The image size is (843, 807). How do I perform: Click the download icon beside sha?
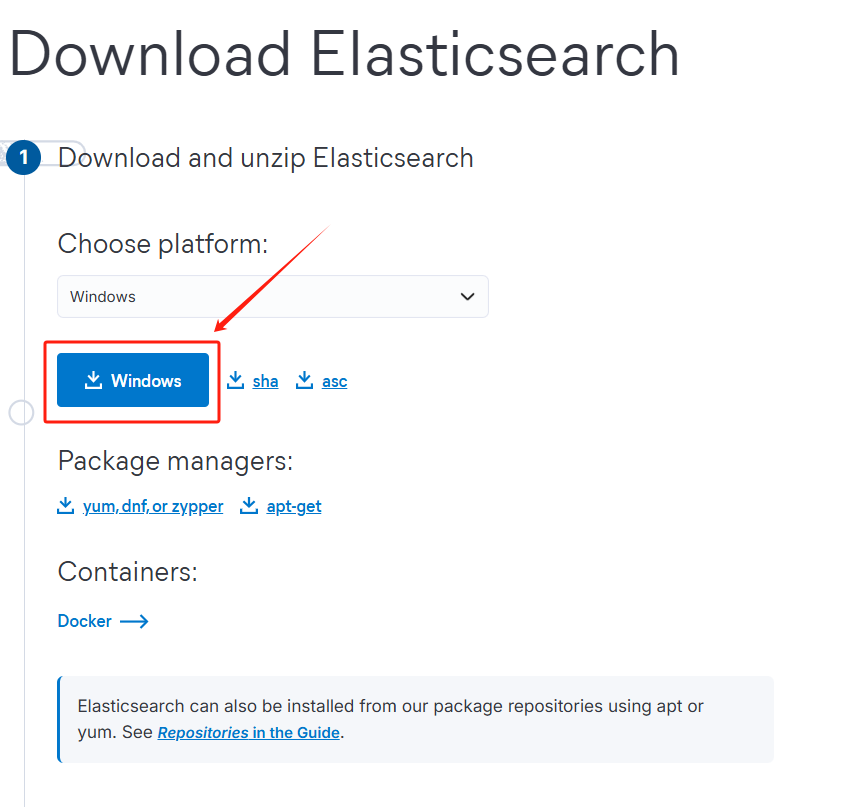pyautogui.click(x=235, y=380)
